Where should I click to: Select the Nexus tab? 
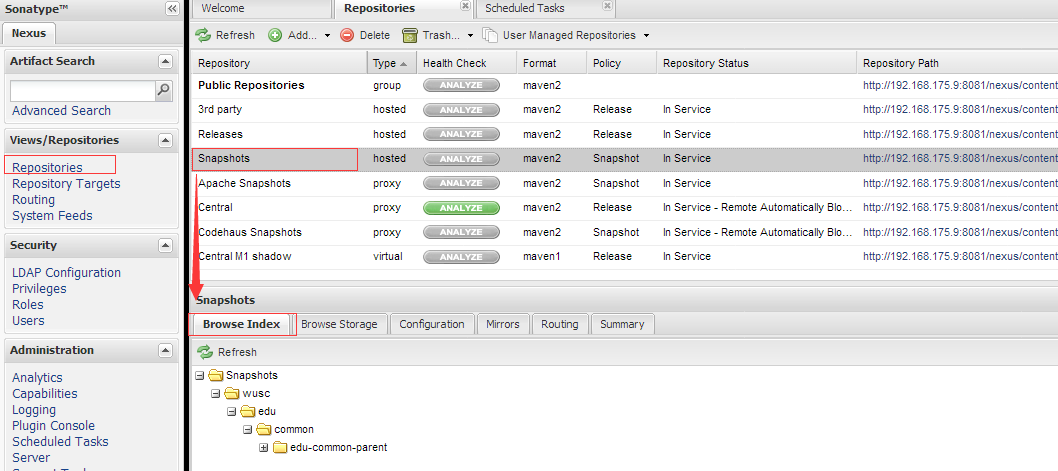28,33
